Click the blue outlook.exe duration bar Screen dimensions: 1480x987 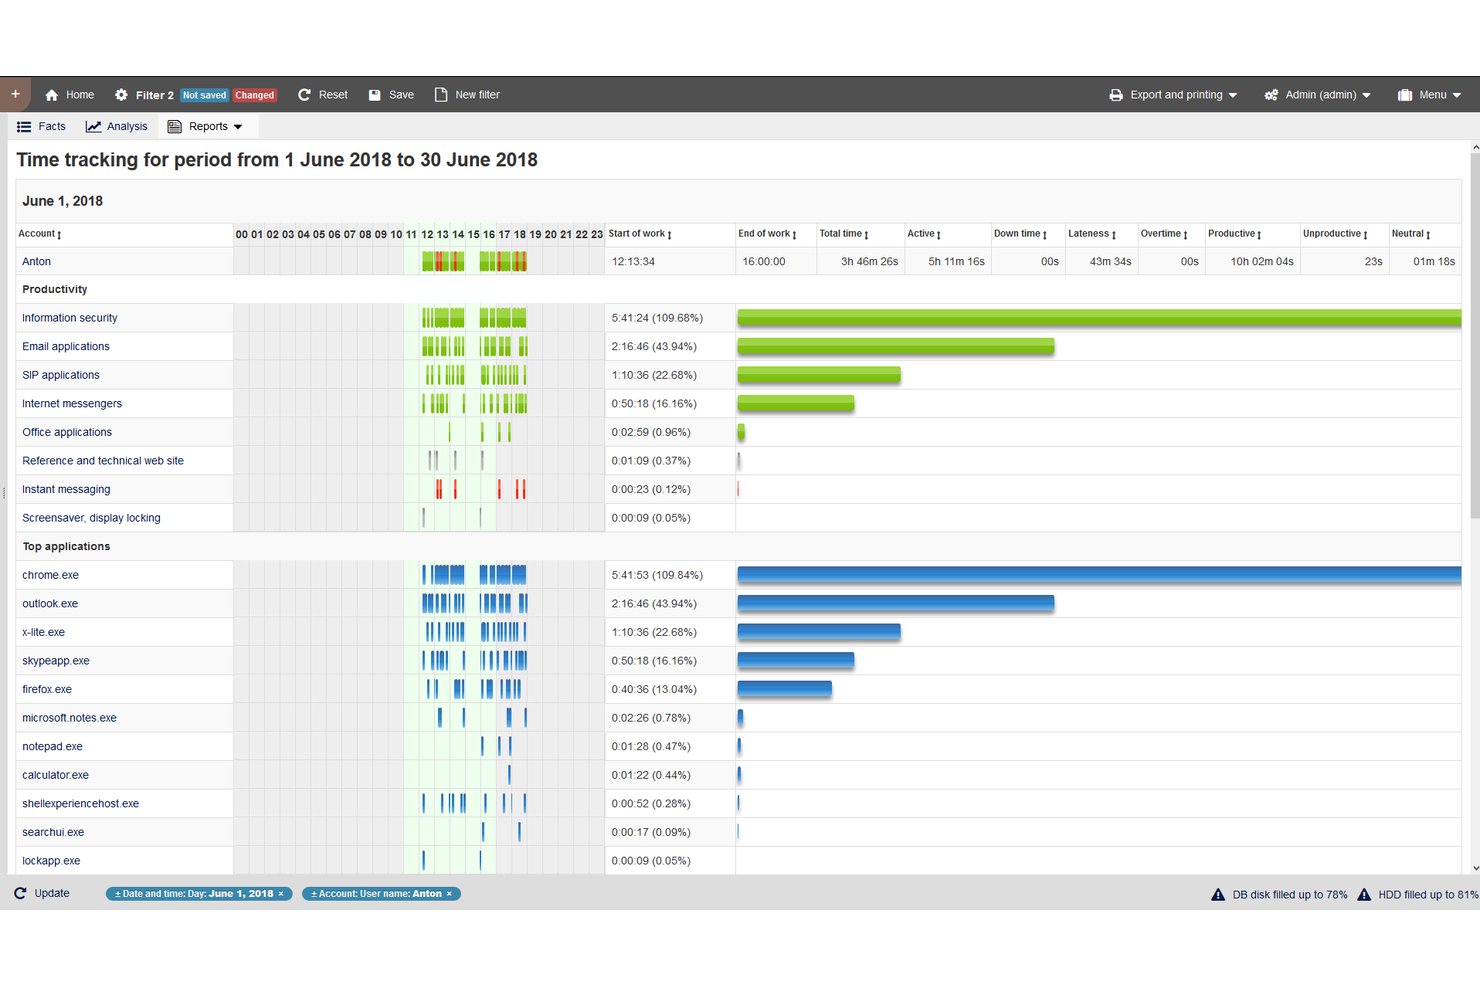[x=896, y=604]
